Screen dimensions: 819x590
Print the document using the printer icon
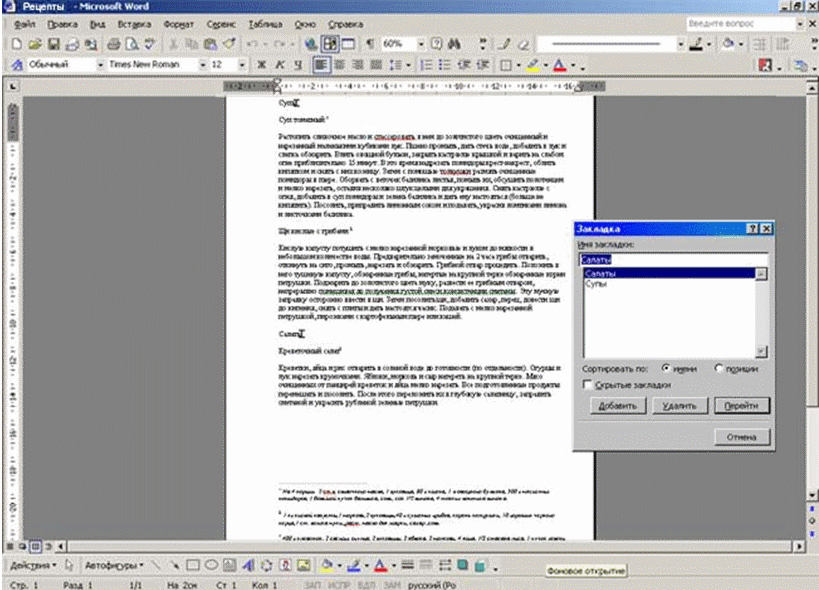[x=113, y=44]
